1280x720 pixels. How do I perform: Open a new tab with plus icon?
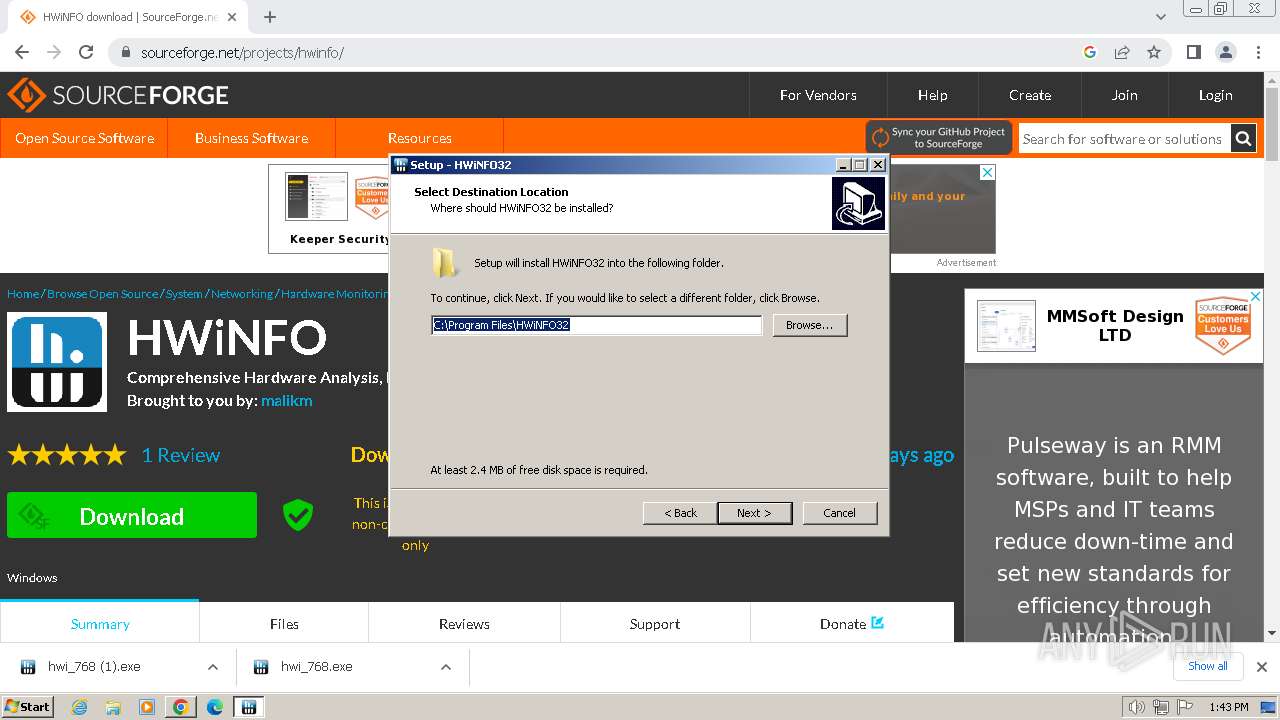pos(270,17)
